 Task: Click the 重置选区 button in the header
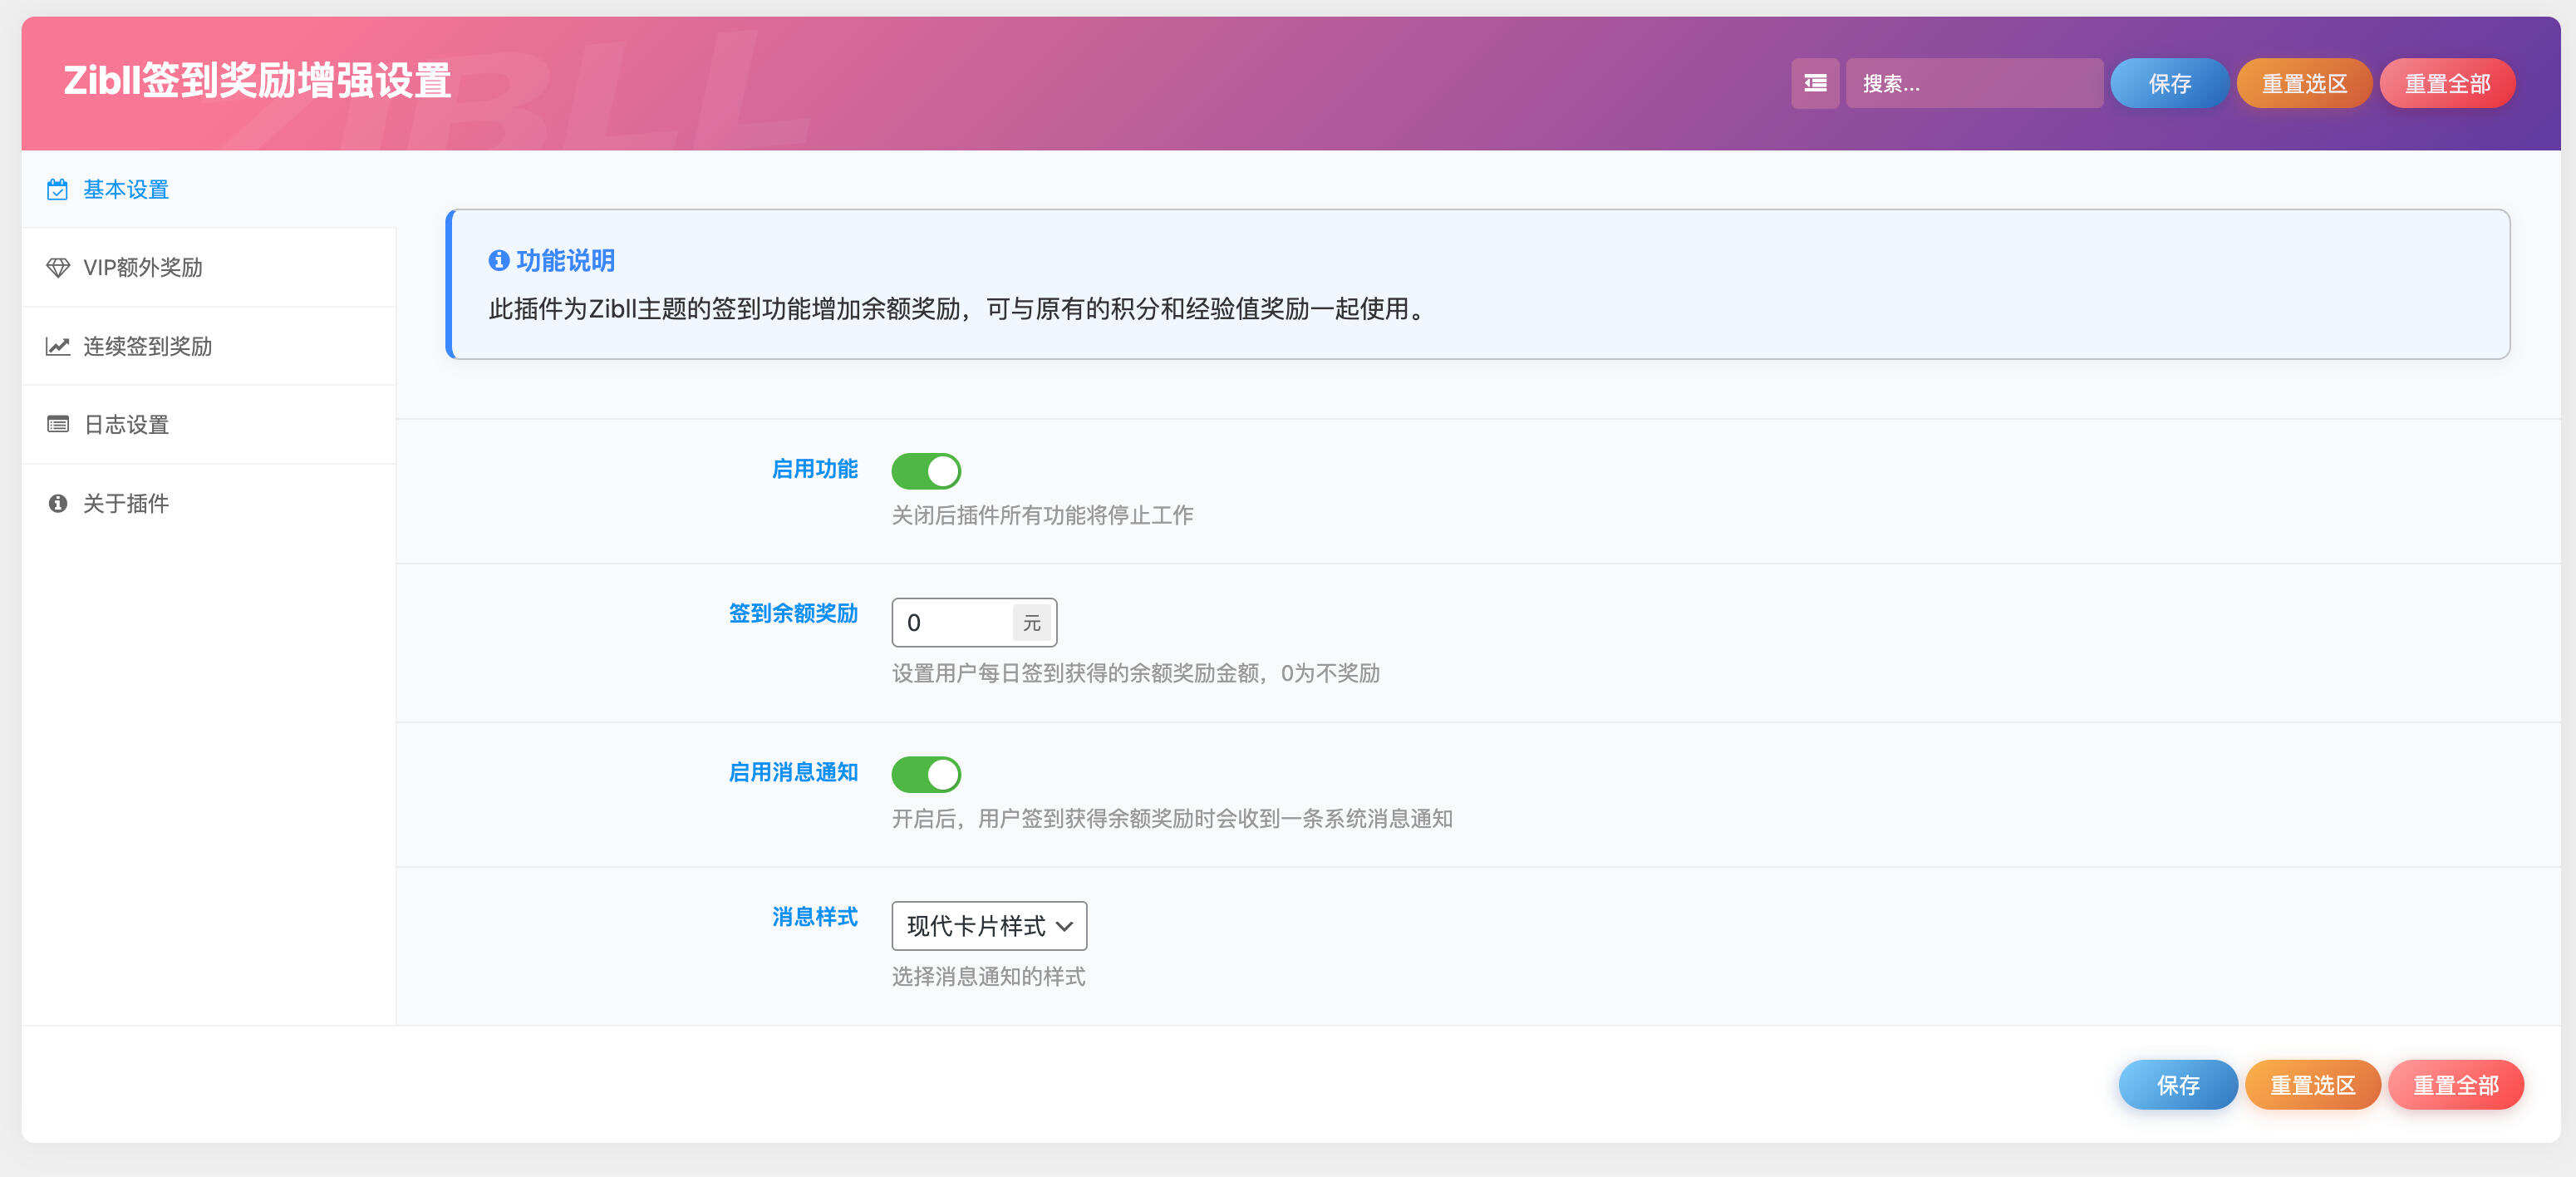2304,83
